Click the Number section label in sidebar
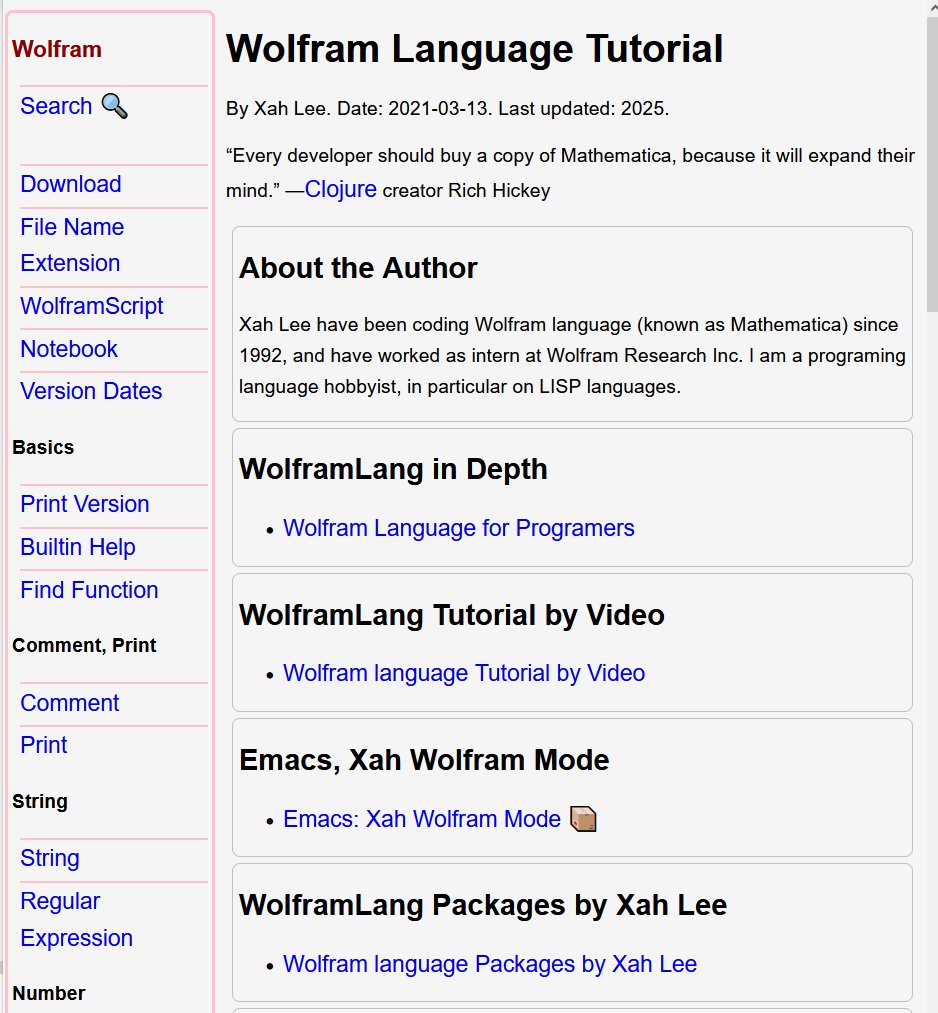This screenshot has height=1013, width=938. [x=48, y=993]
